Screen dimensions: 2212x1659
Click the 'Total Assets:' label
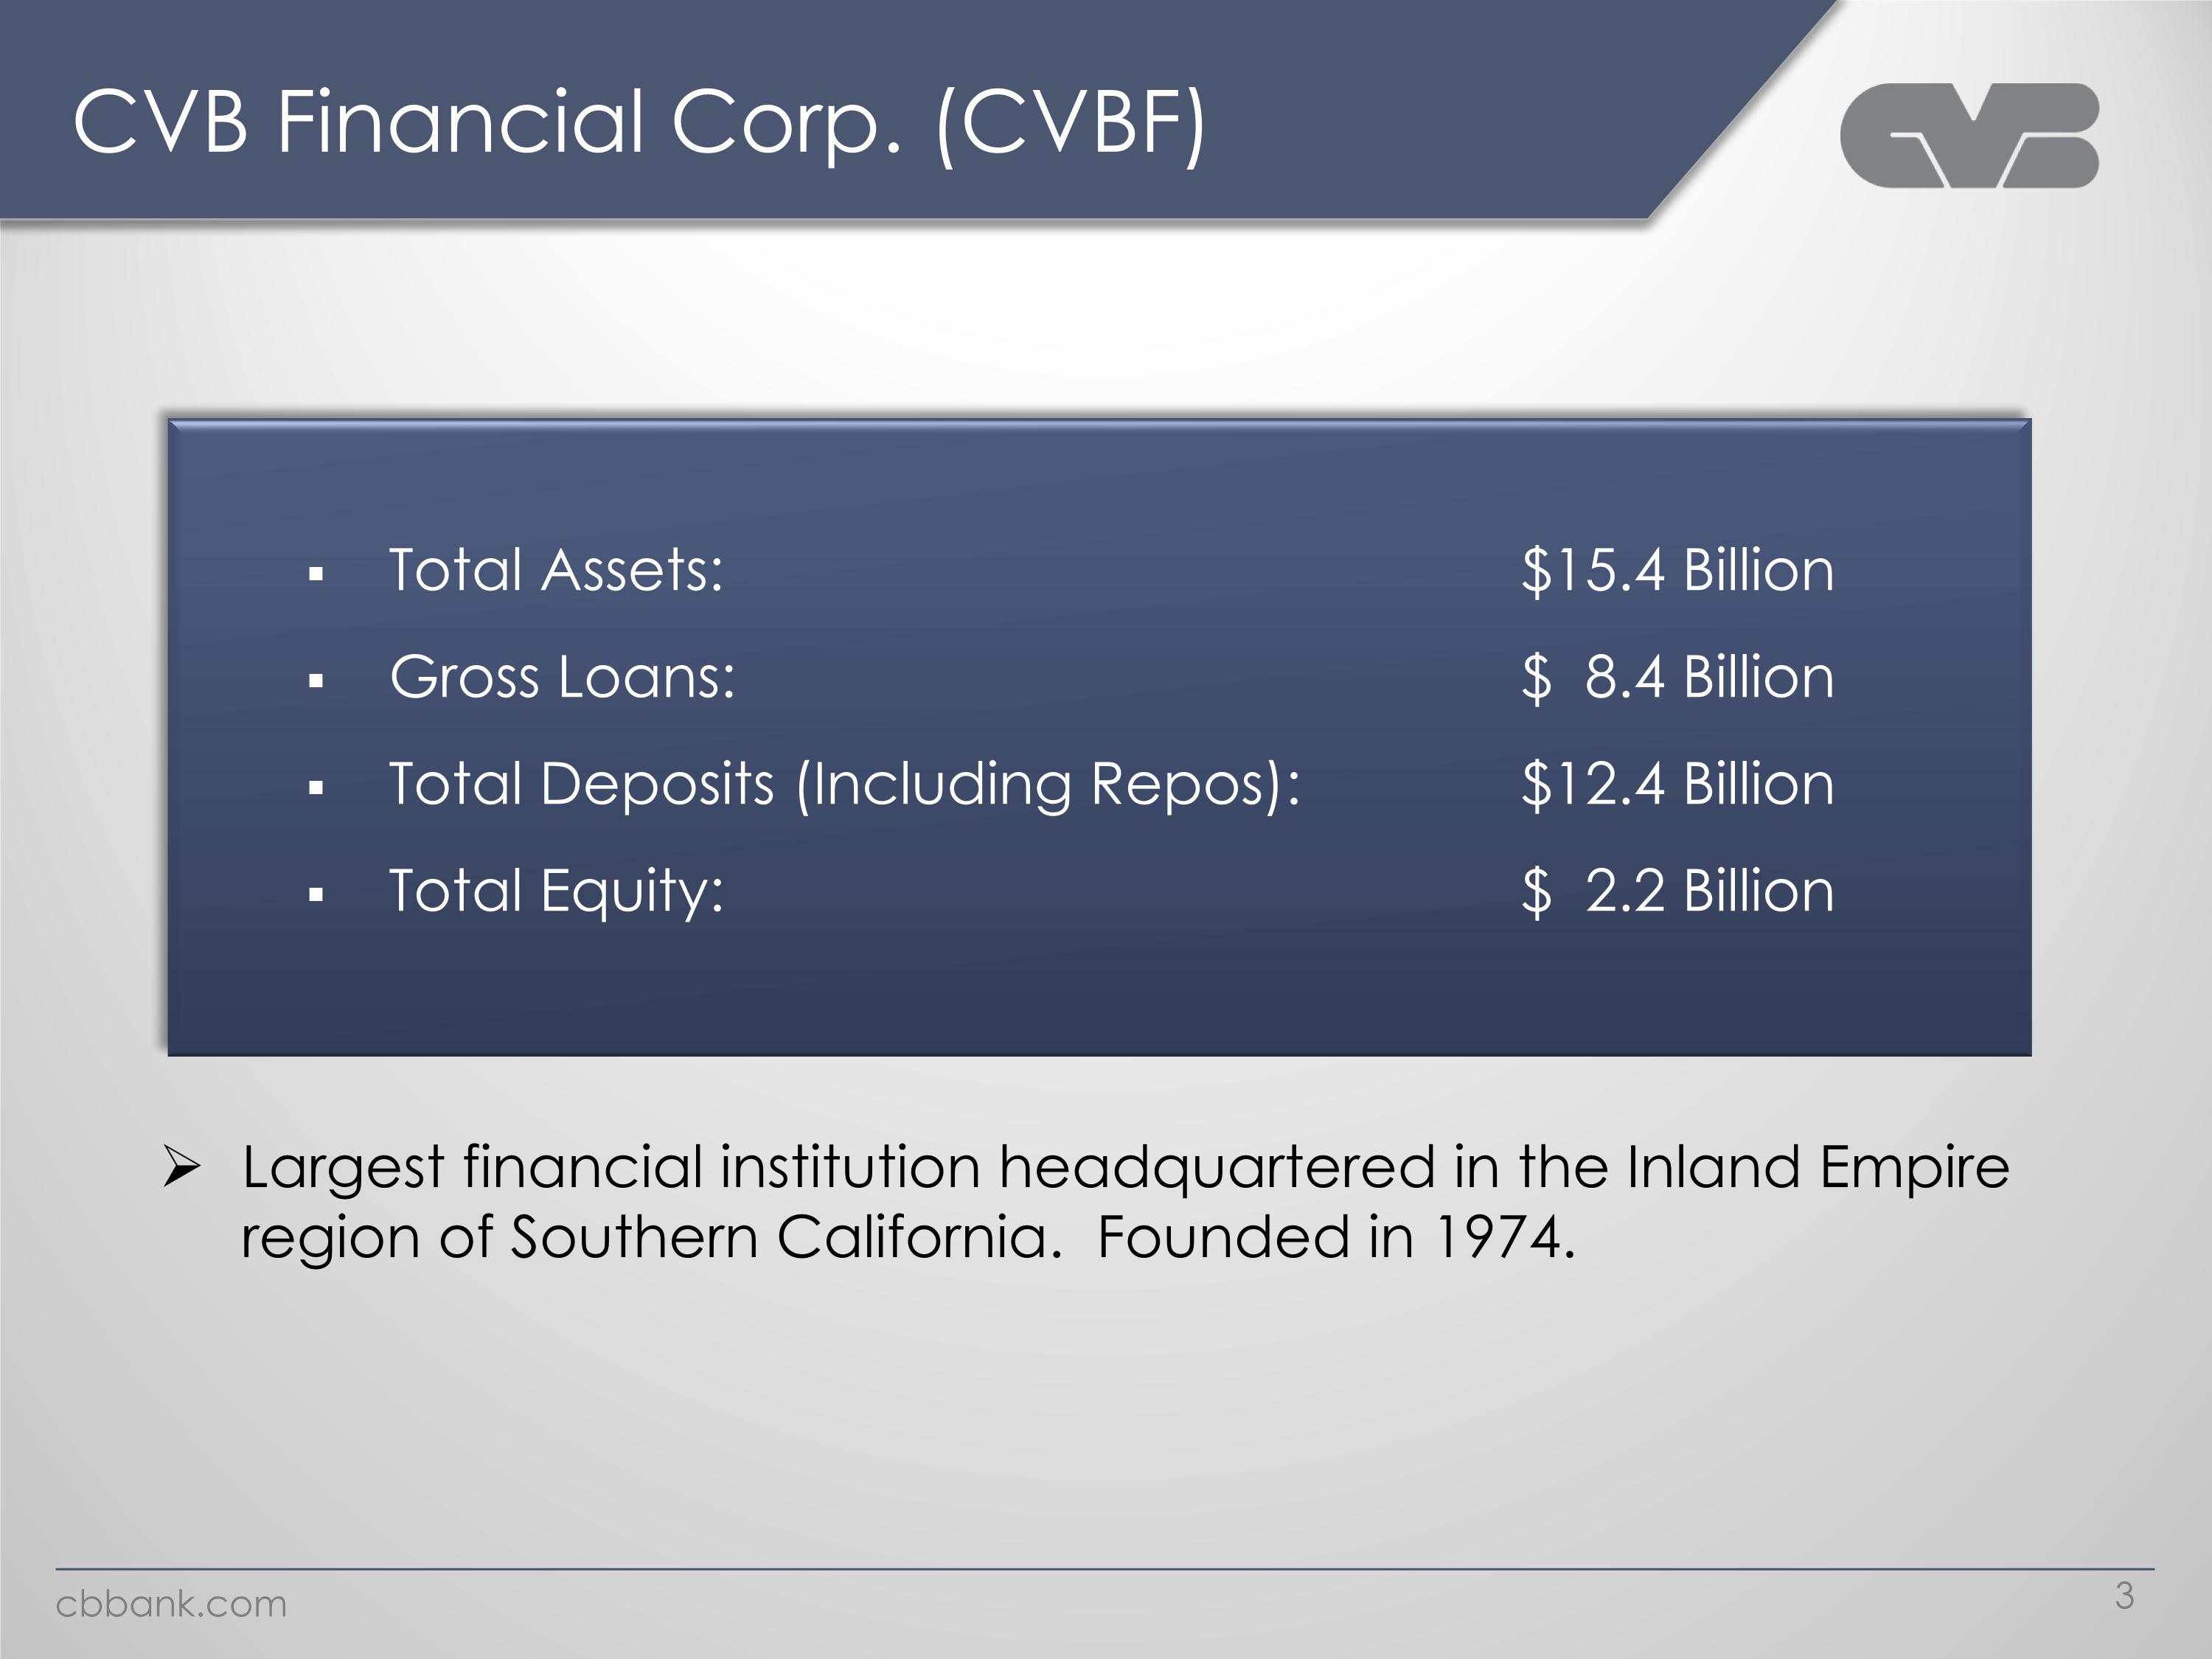pyautogui.click(x=556, y=570)
